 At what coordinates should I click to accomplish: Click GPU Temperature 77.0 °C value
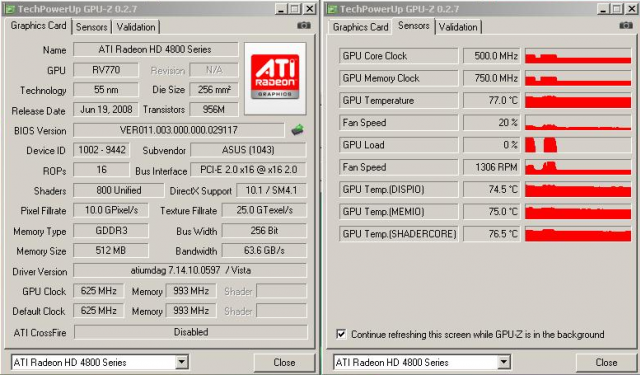491,100
